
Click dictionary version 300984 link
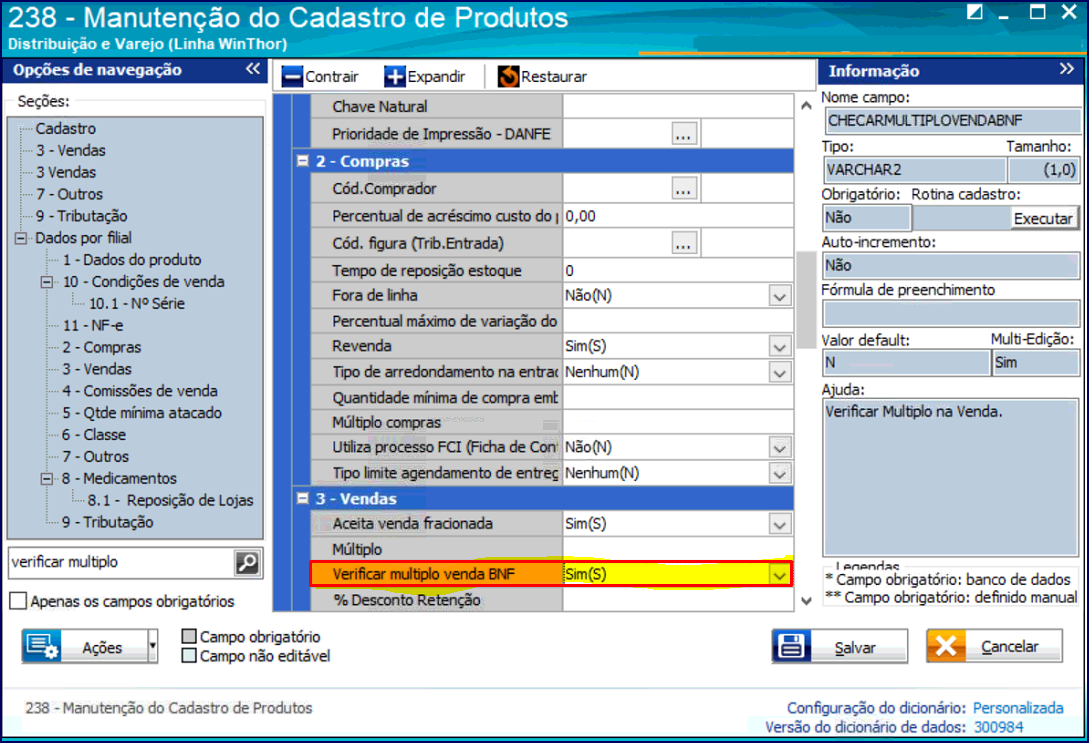998,727
